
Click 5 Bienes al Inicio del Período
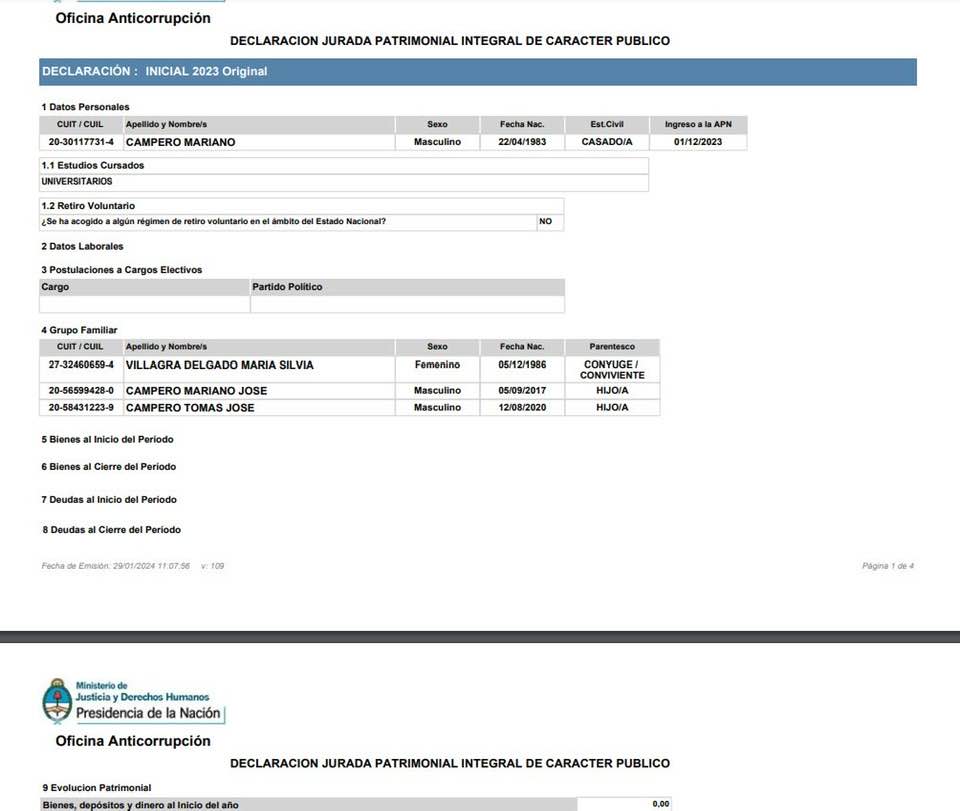(x=107, y=439)
